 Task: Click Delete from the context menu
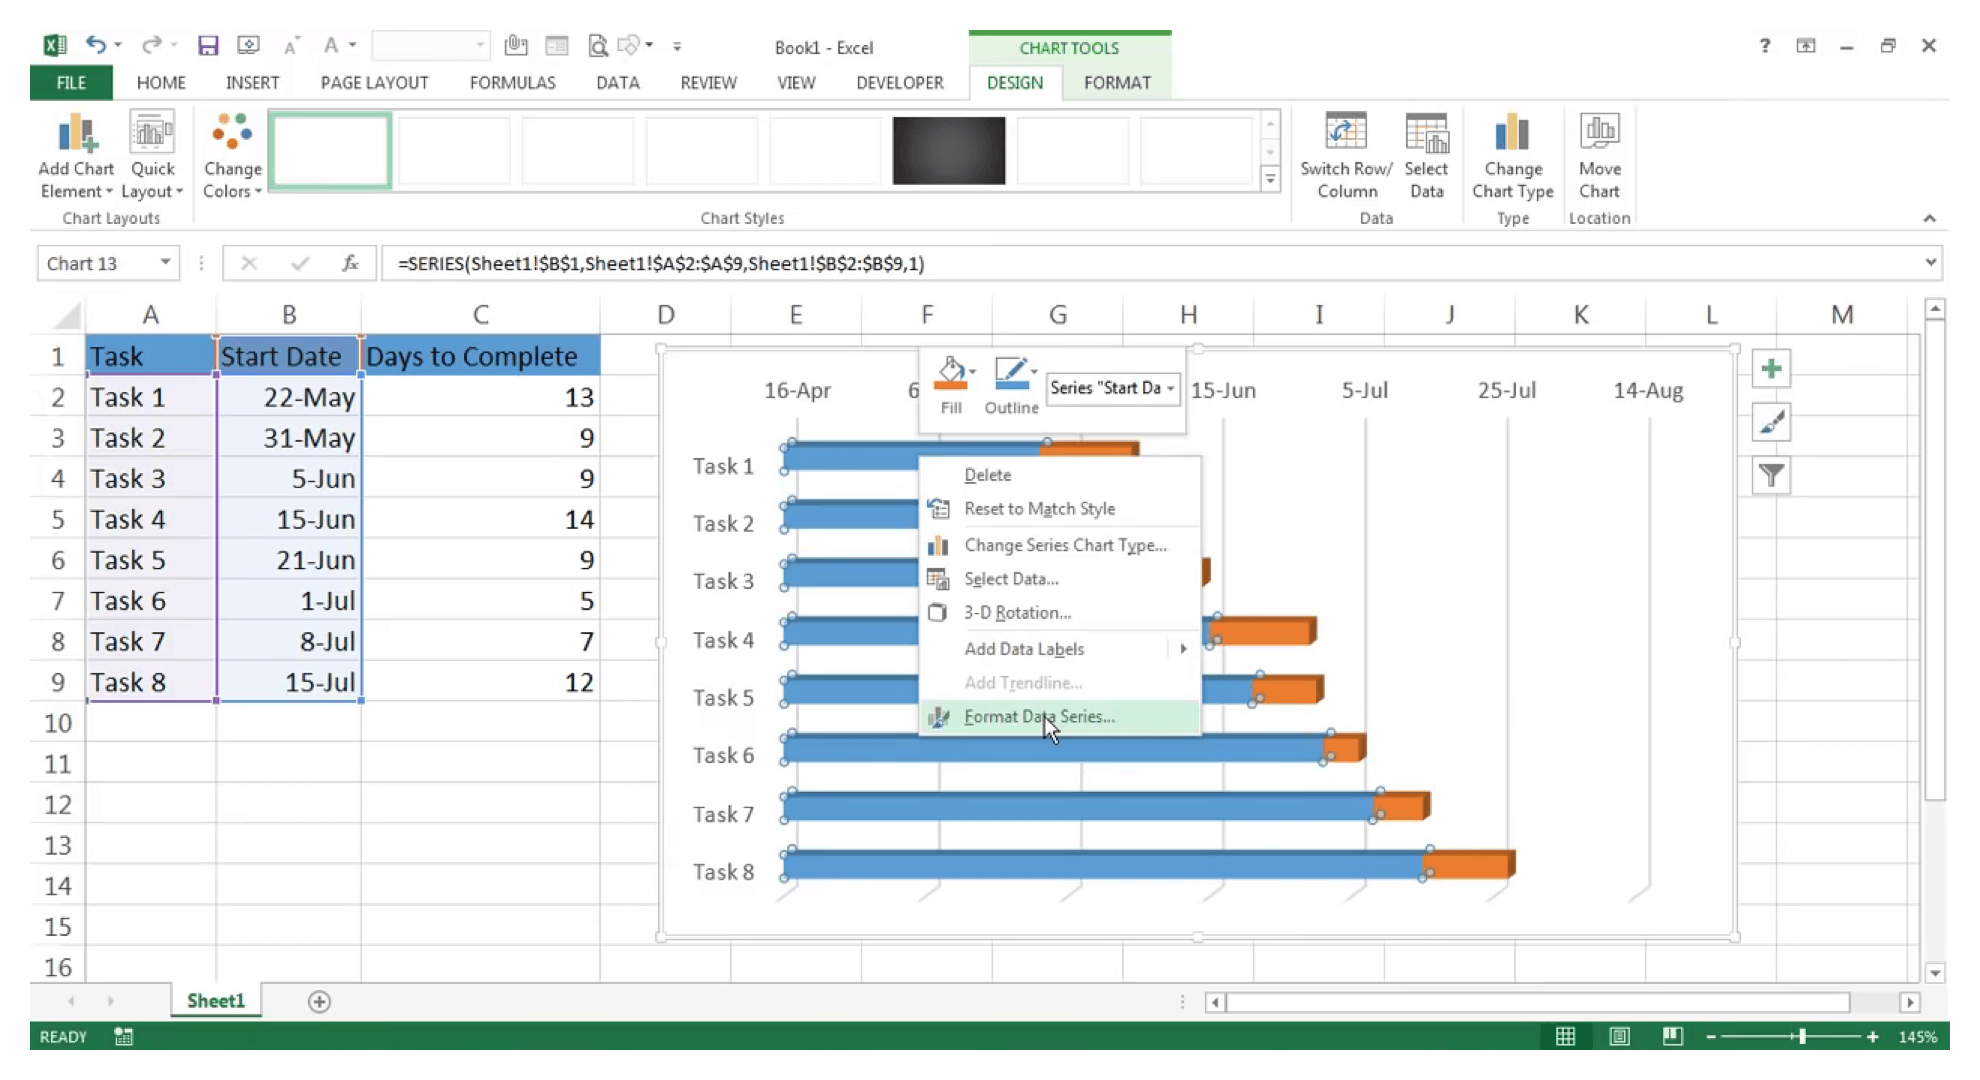coord(988,473)
